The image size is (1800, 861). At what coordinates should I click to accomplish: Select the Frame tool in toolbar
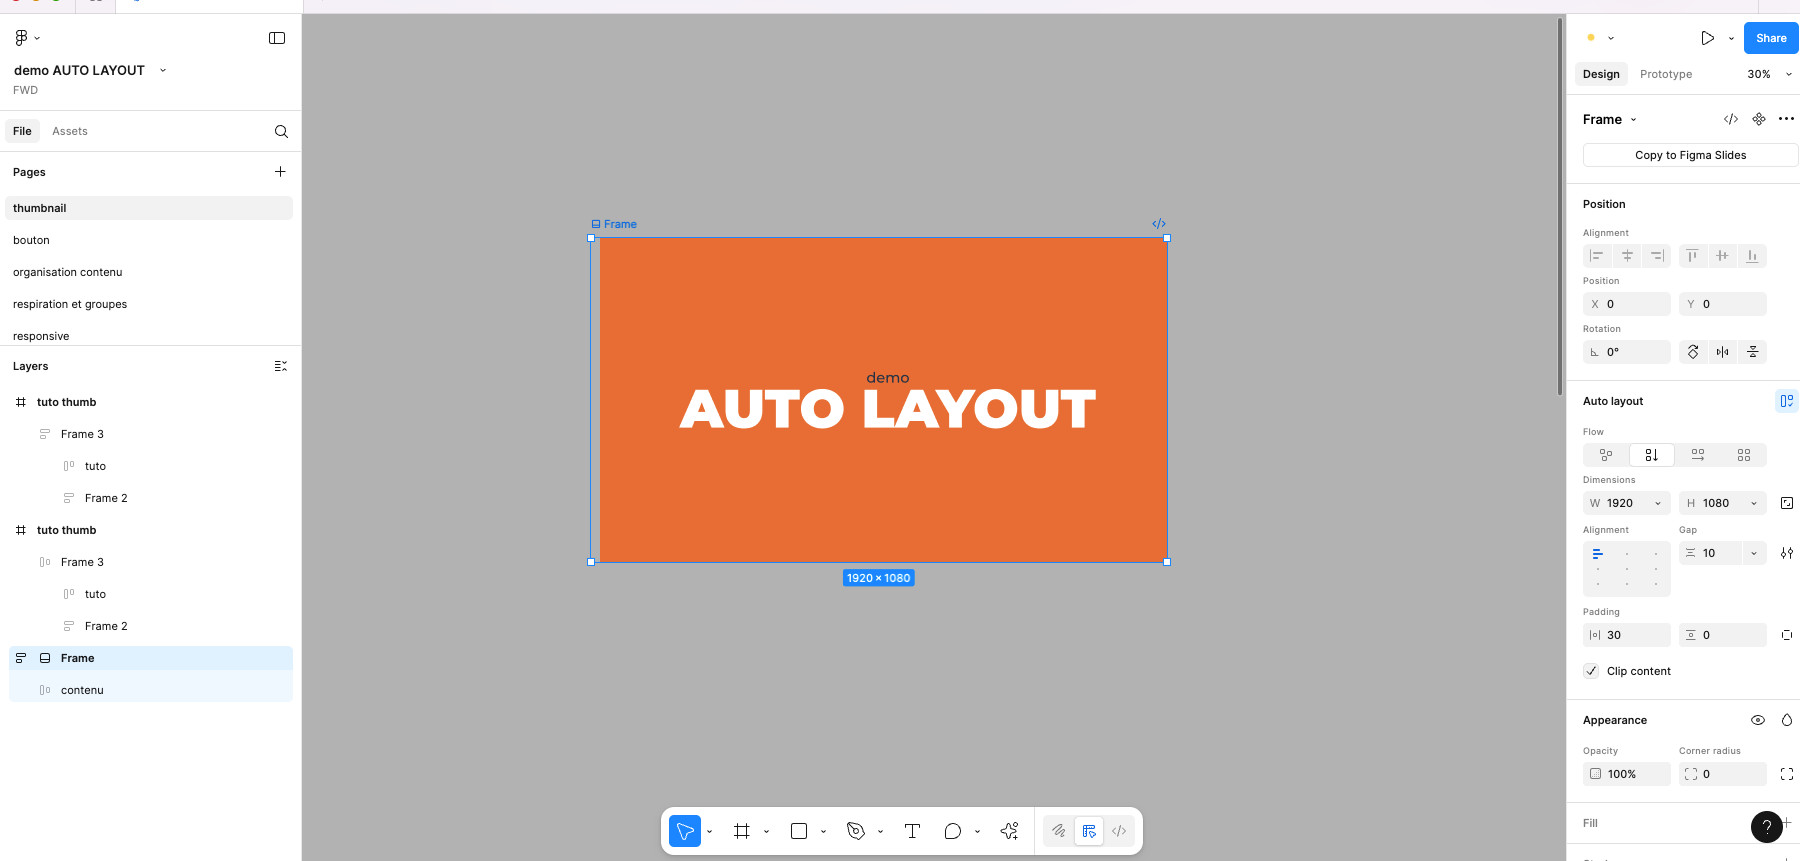pos(741,831)
